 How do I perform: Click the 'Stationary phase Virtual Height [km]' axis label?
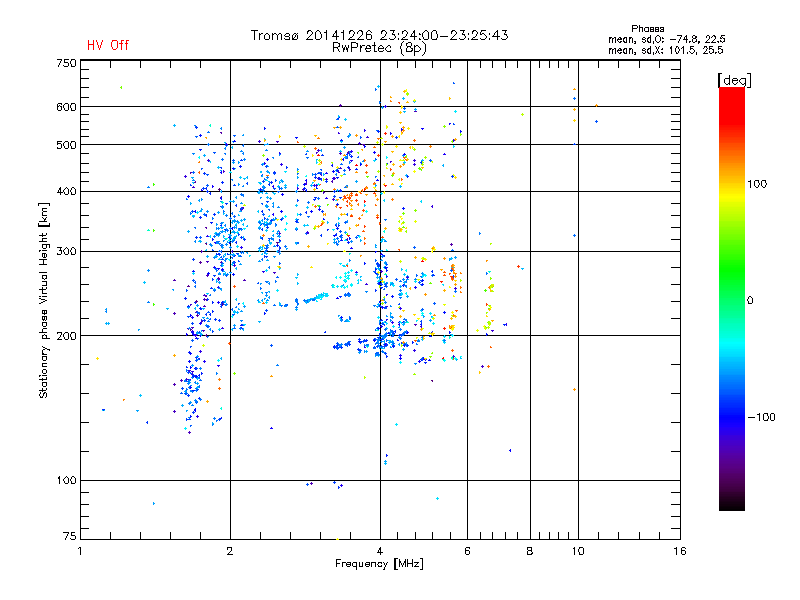(x=44, y=300)
